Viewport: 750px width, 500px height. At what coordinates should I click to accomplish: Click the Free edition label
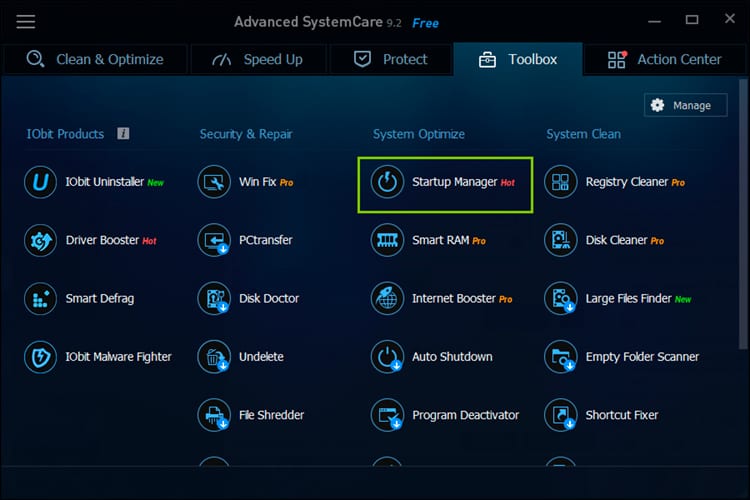point(425,23)
